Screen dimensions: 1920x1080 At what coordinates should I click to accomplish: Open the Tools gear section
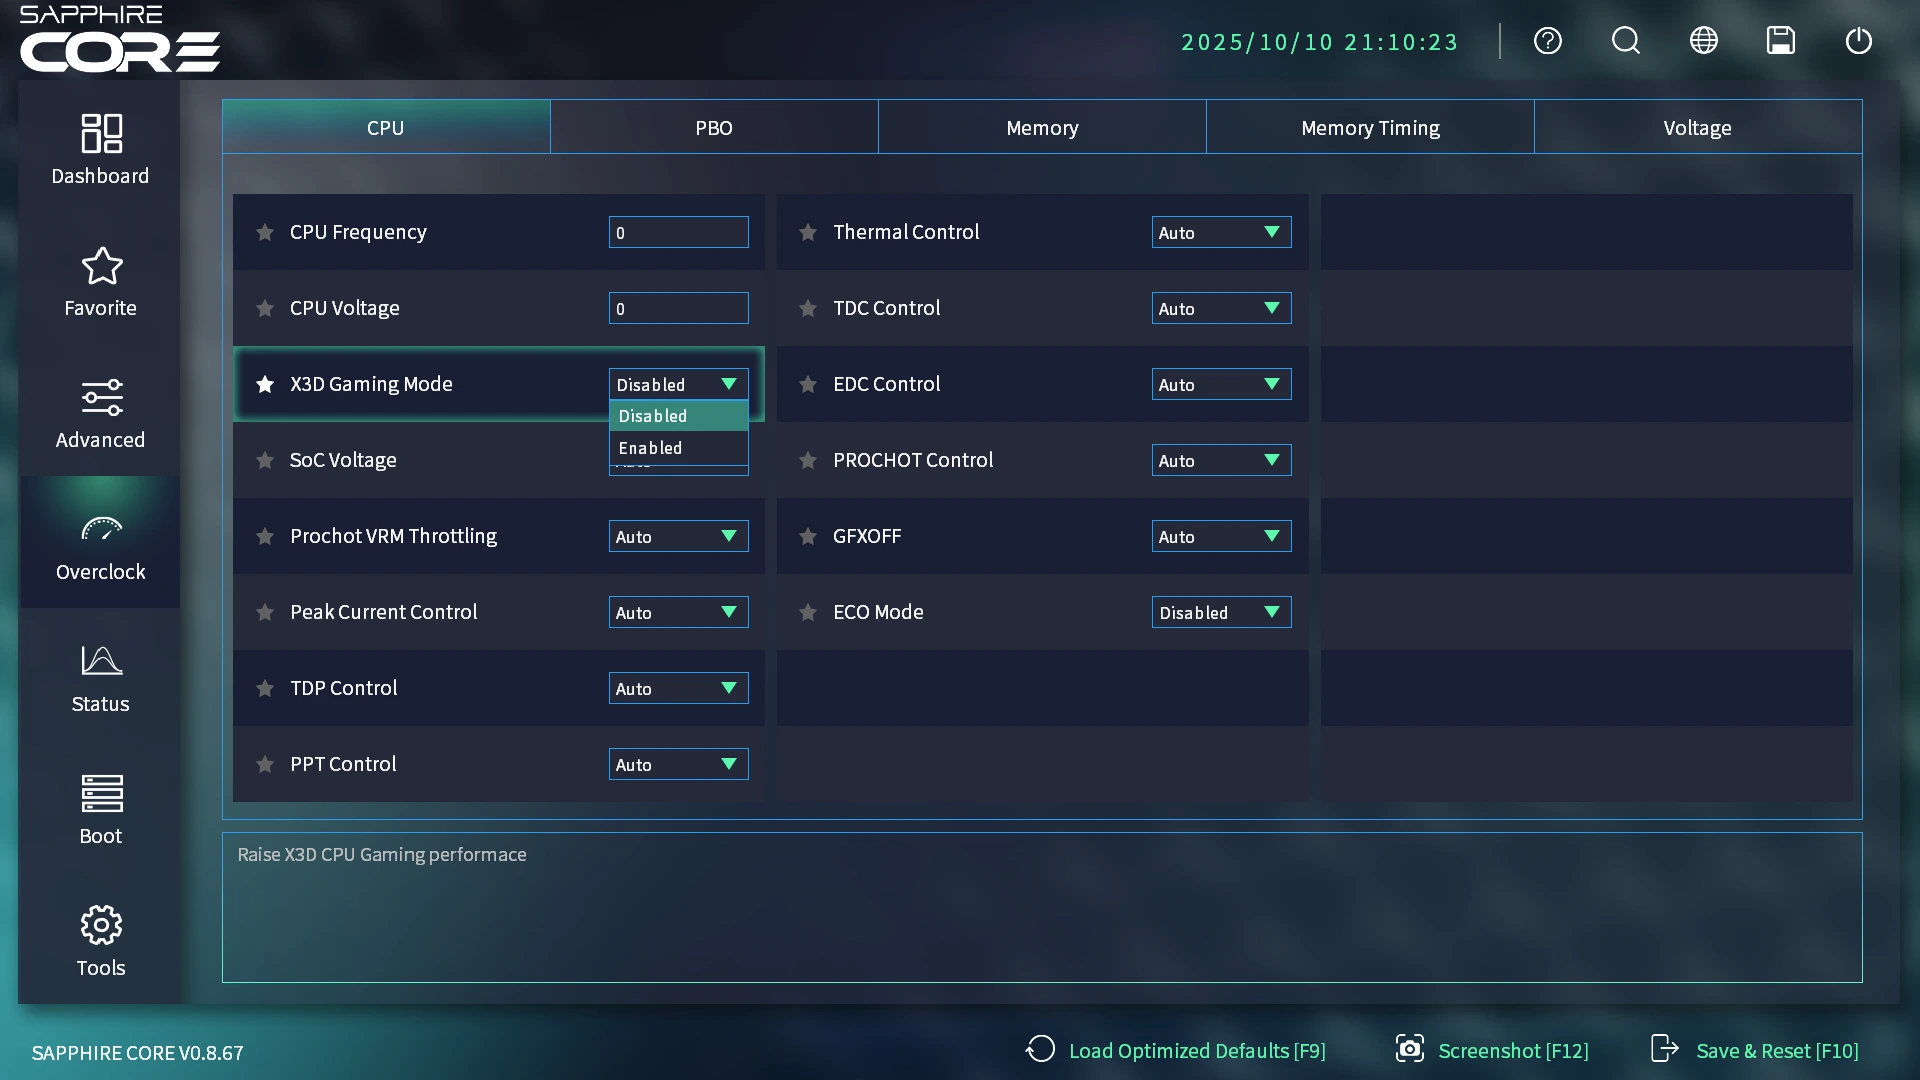(100, 941)
